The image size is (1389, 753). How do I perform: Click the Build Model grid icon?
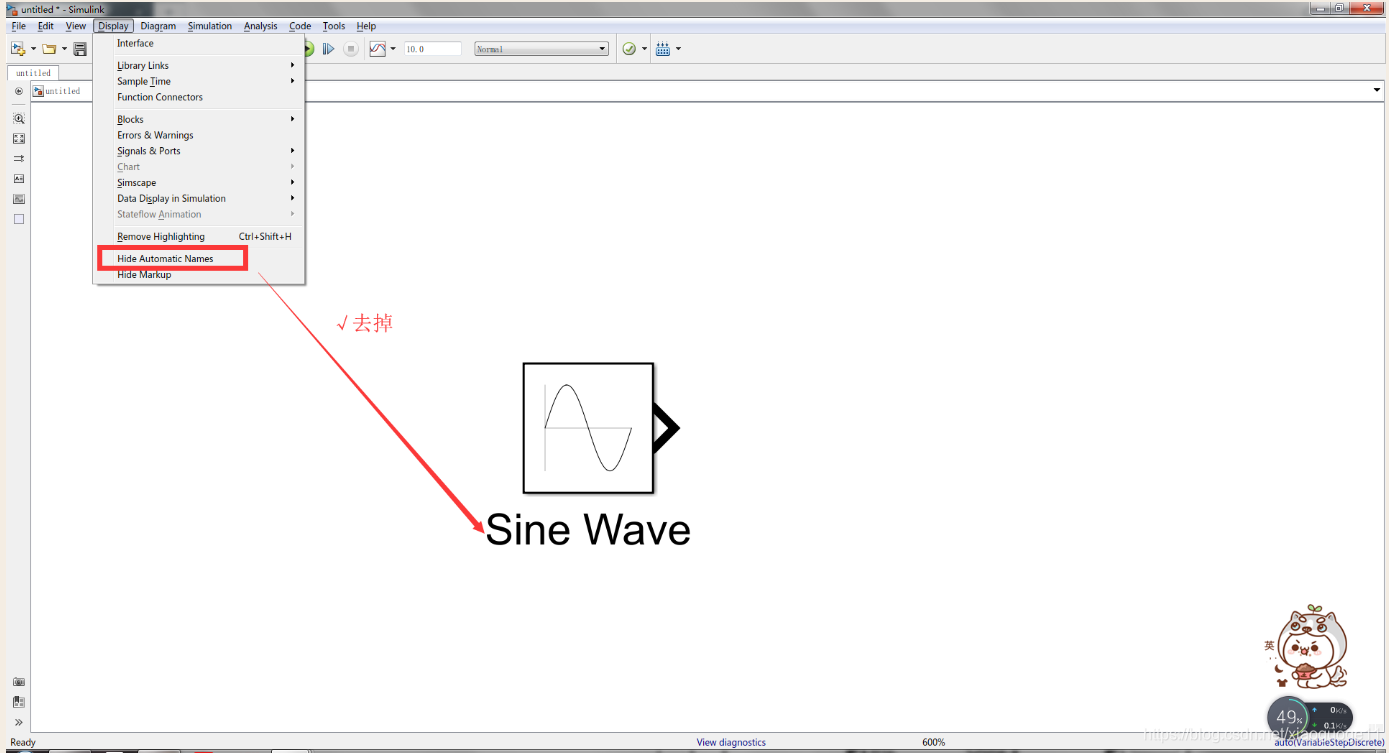(662, 48)
